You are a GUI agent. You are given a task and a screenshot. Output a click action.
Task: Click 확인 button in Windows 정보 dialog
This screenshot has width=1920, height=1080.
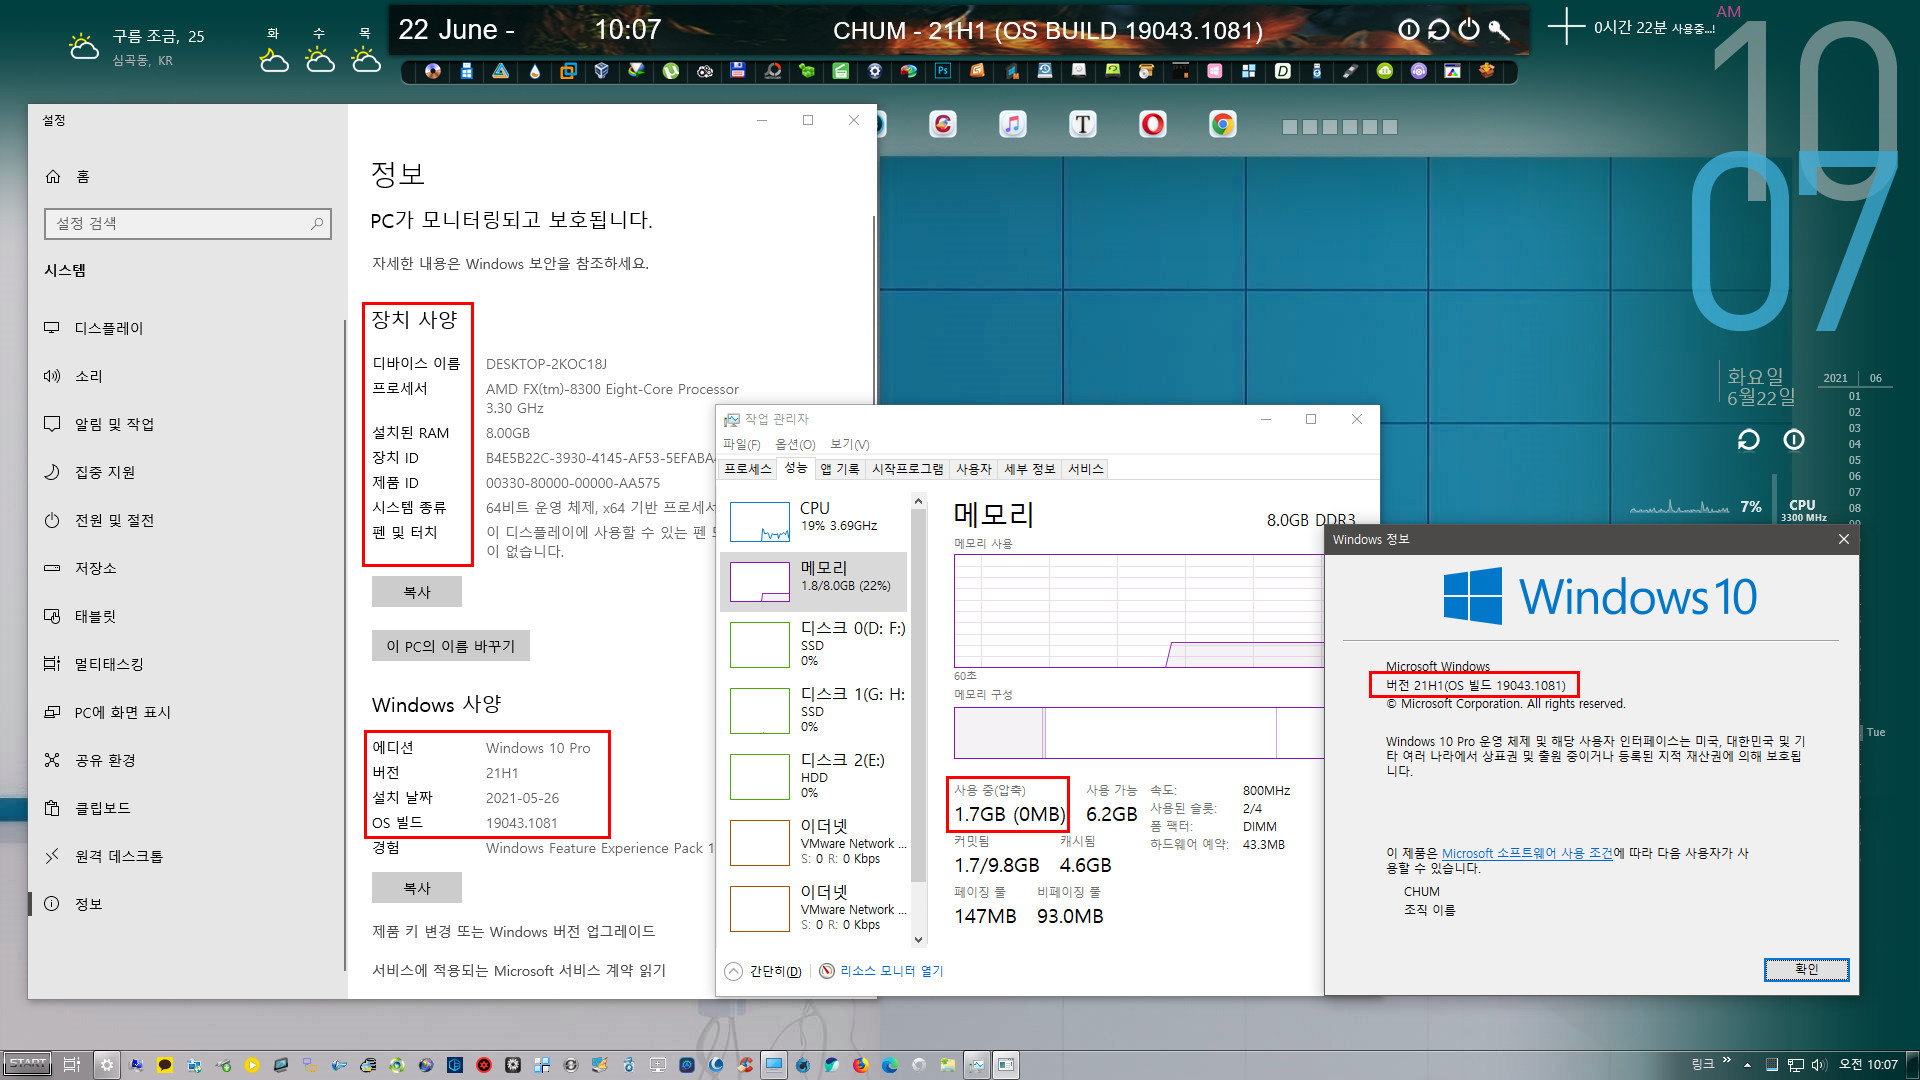point(1807,969)
